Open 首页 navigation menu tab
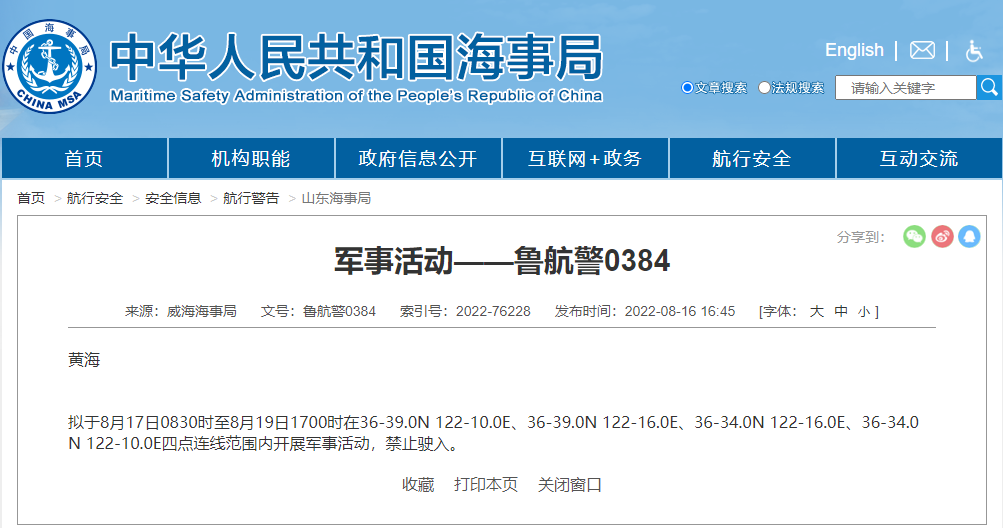The image size is (1003, 528). coord(84,159)
